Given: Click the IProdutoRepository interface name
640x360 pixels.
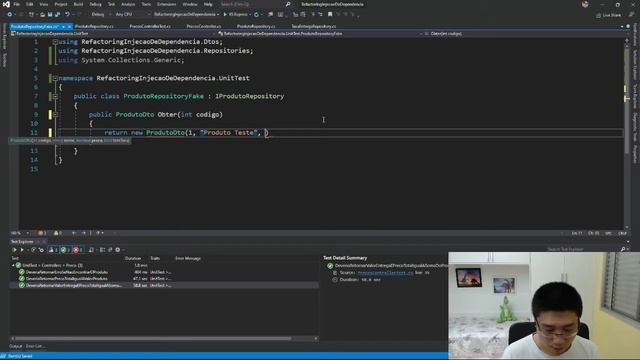Looking at the screenshot, I should point(249,96).
